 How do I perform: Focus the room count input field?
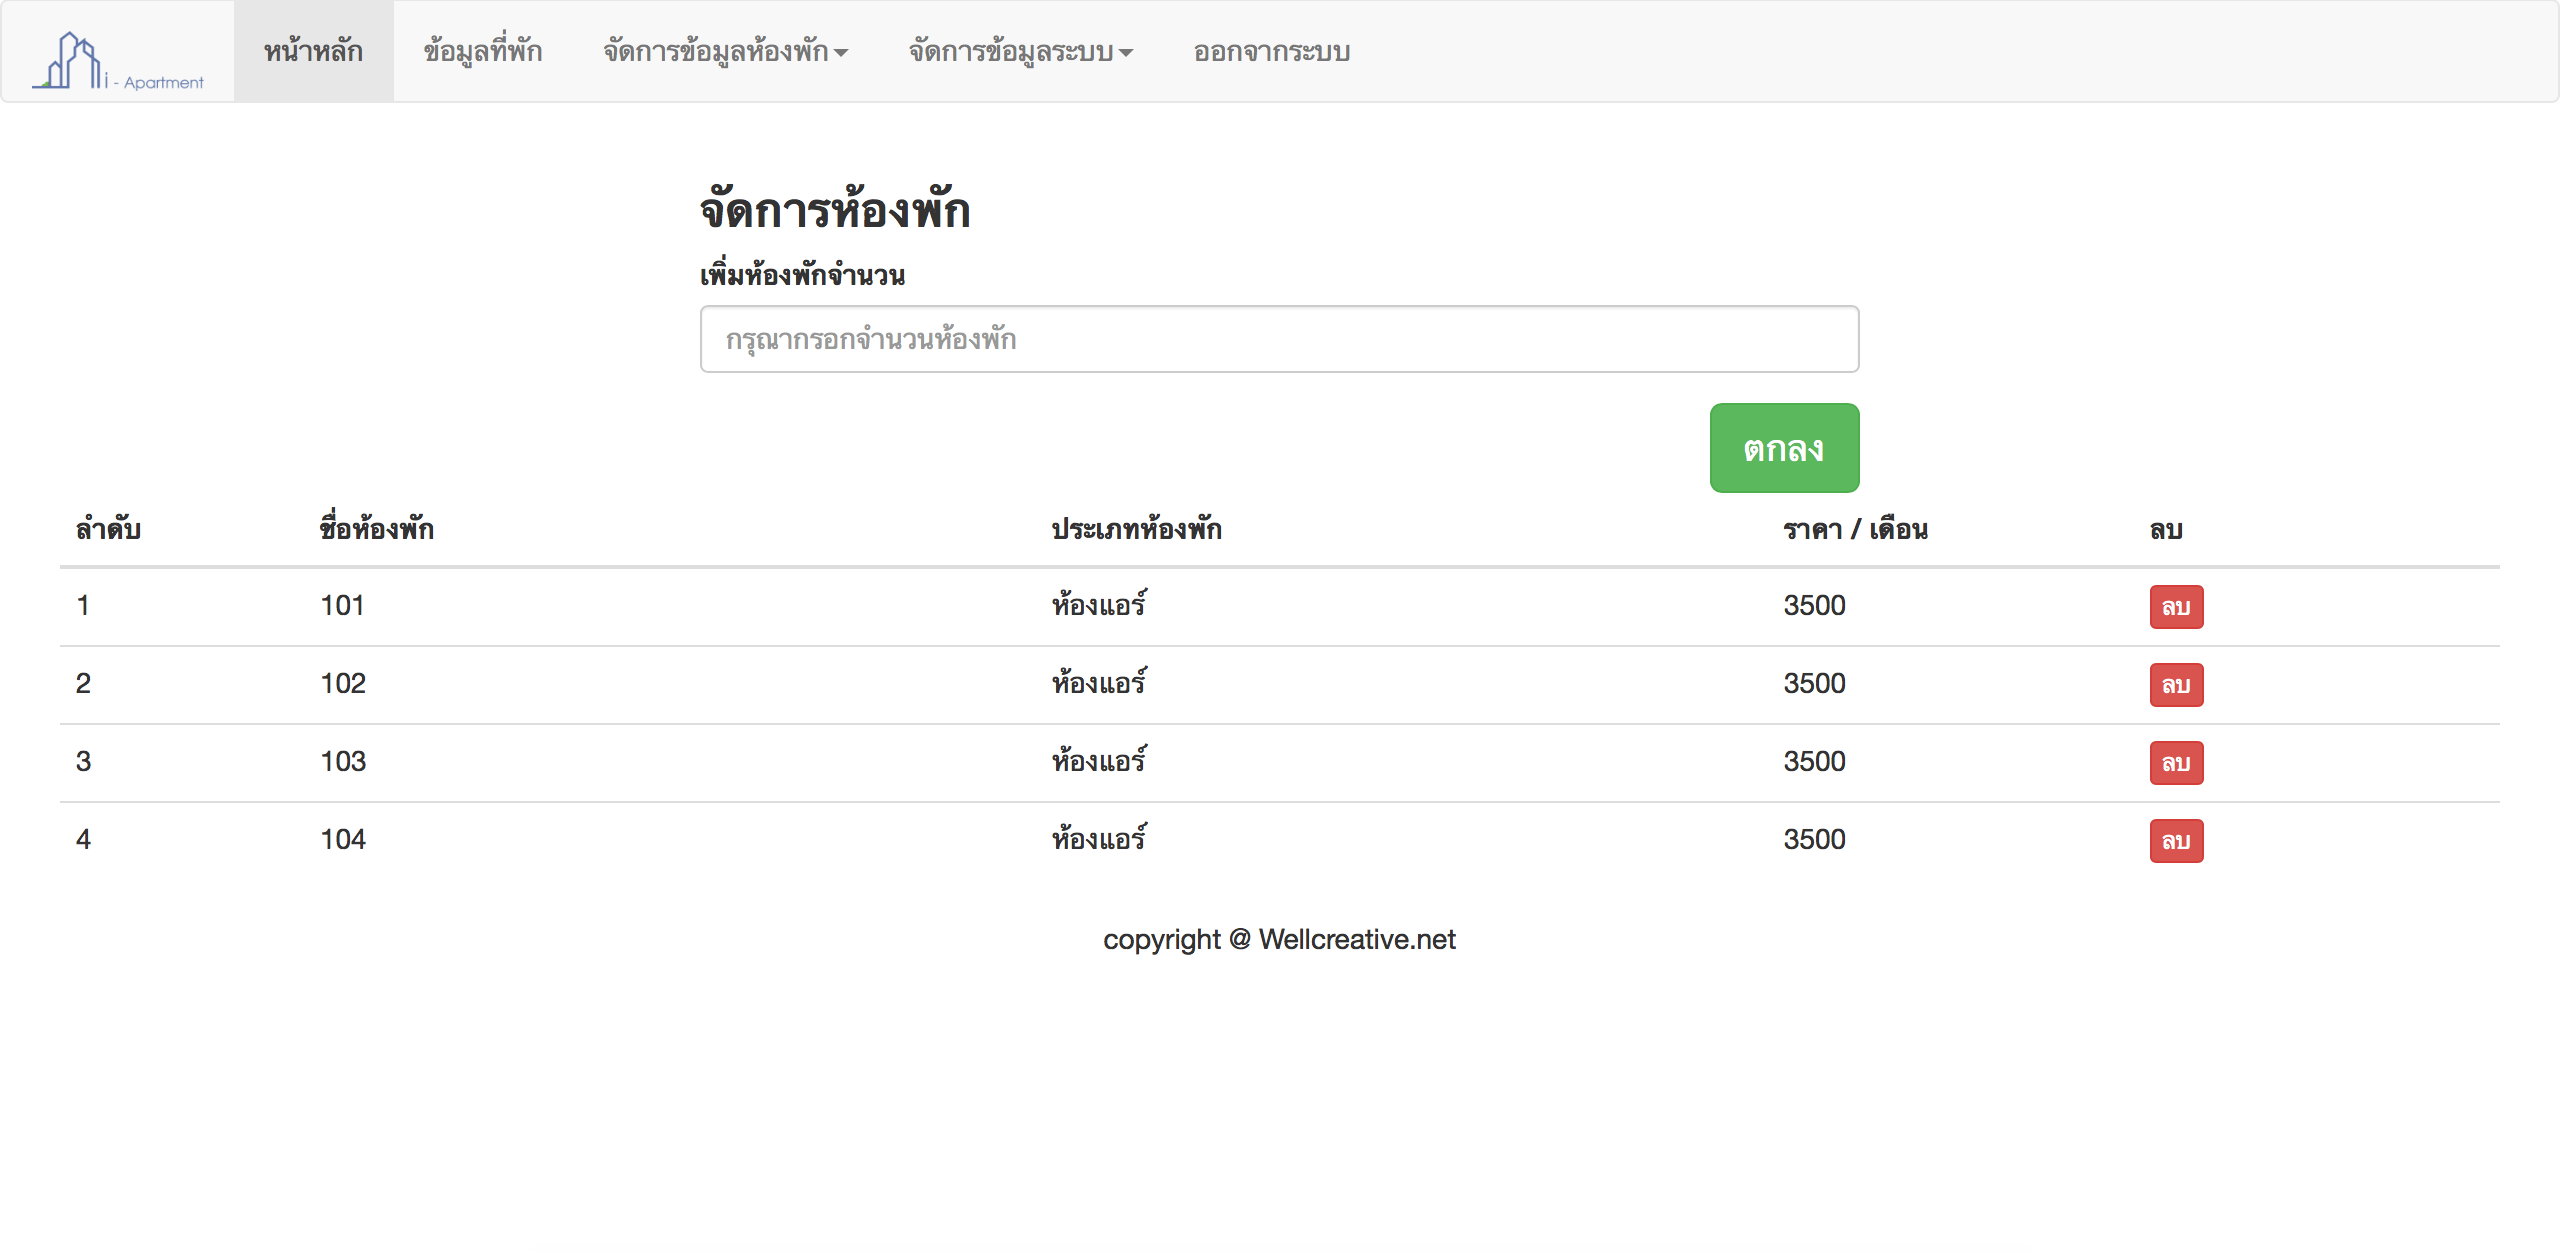pos(1279,339)
